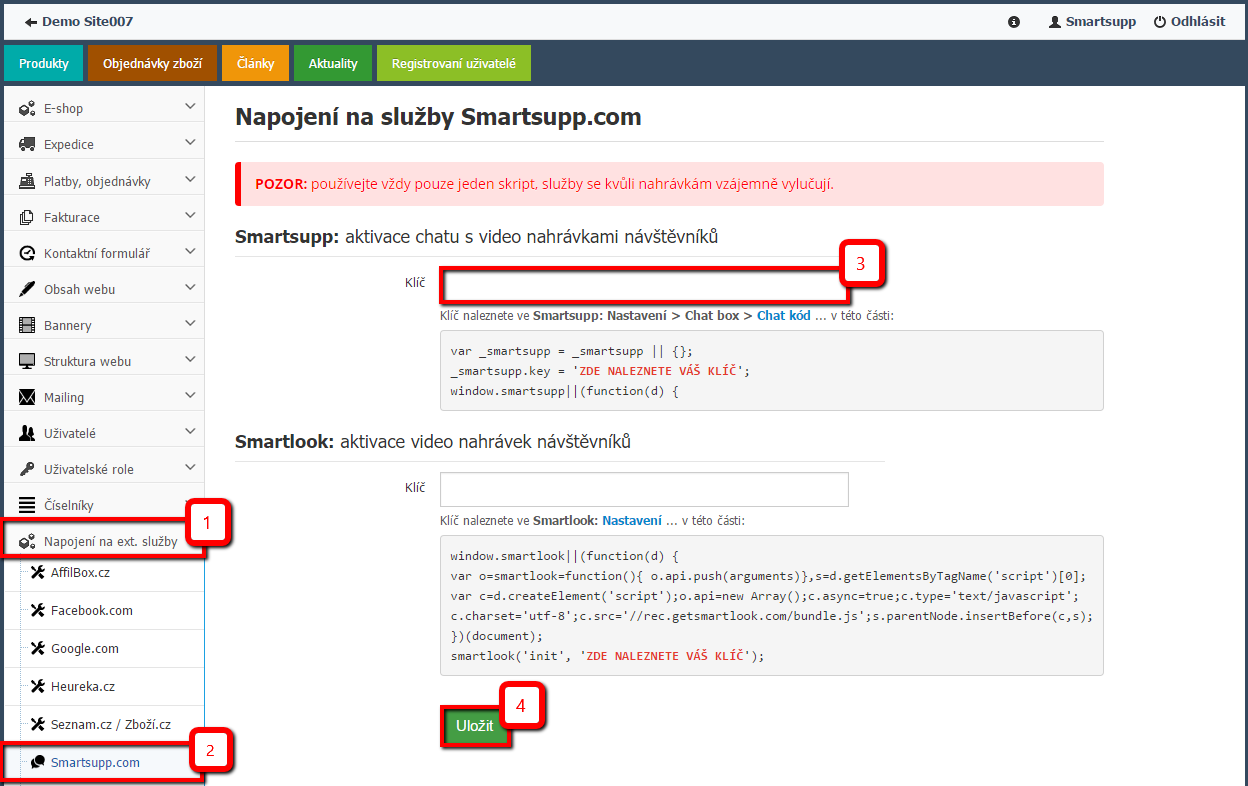Viewport: 1248px width, 786px height.
Task: Click the Struktura webu monitor icon
Action: pos(27,361)
